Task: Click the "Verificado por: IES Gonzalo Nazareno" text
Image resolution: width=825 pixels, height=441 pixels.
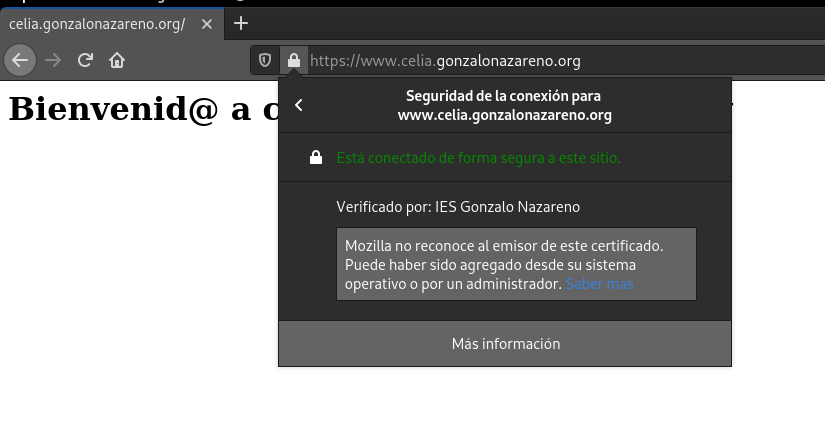Action: [458, 207]
